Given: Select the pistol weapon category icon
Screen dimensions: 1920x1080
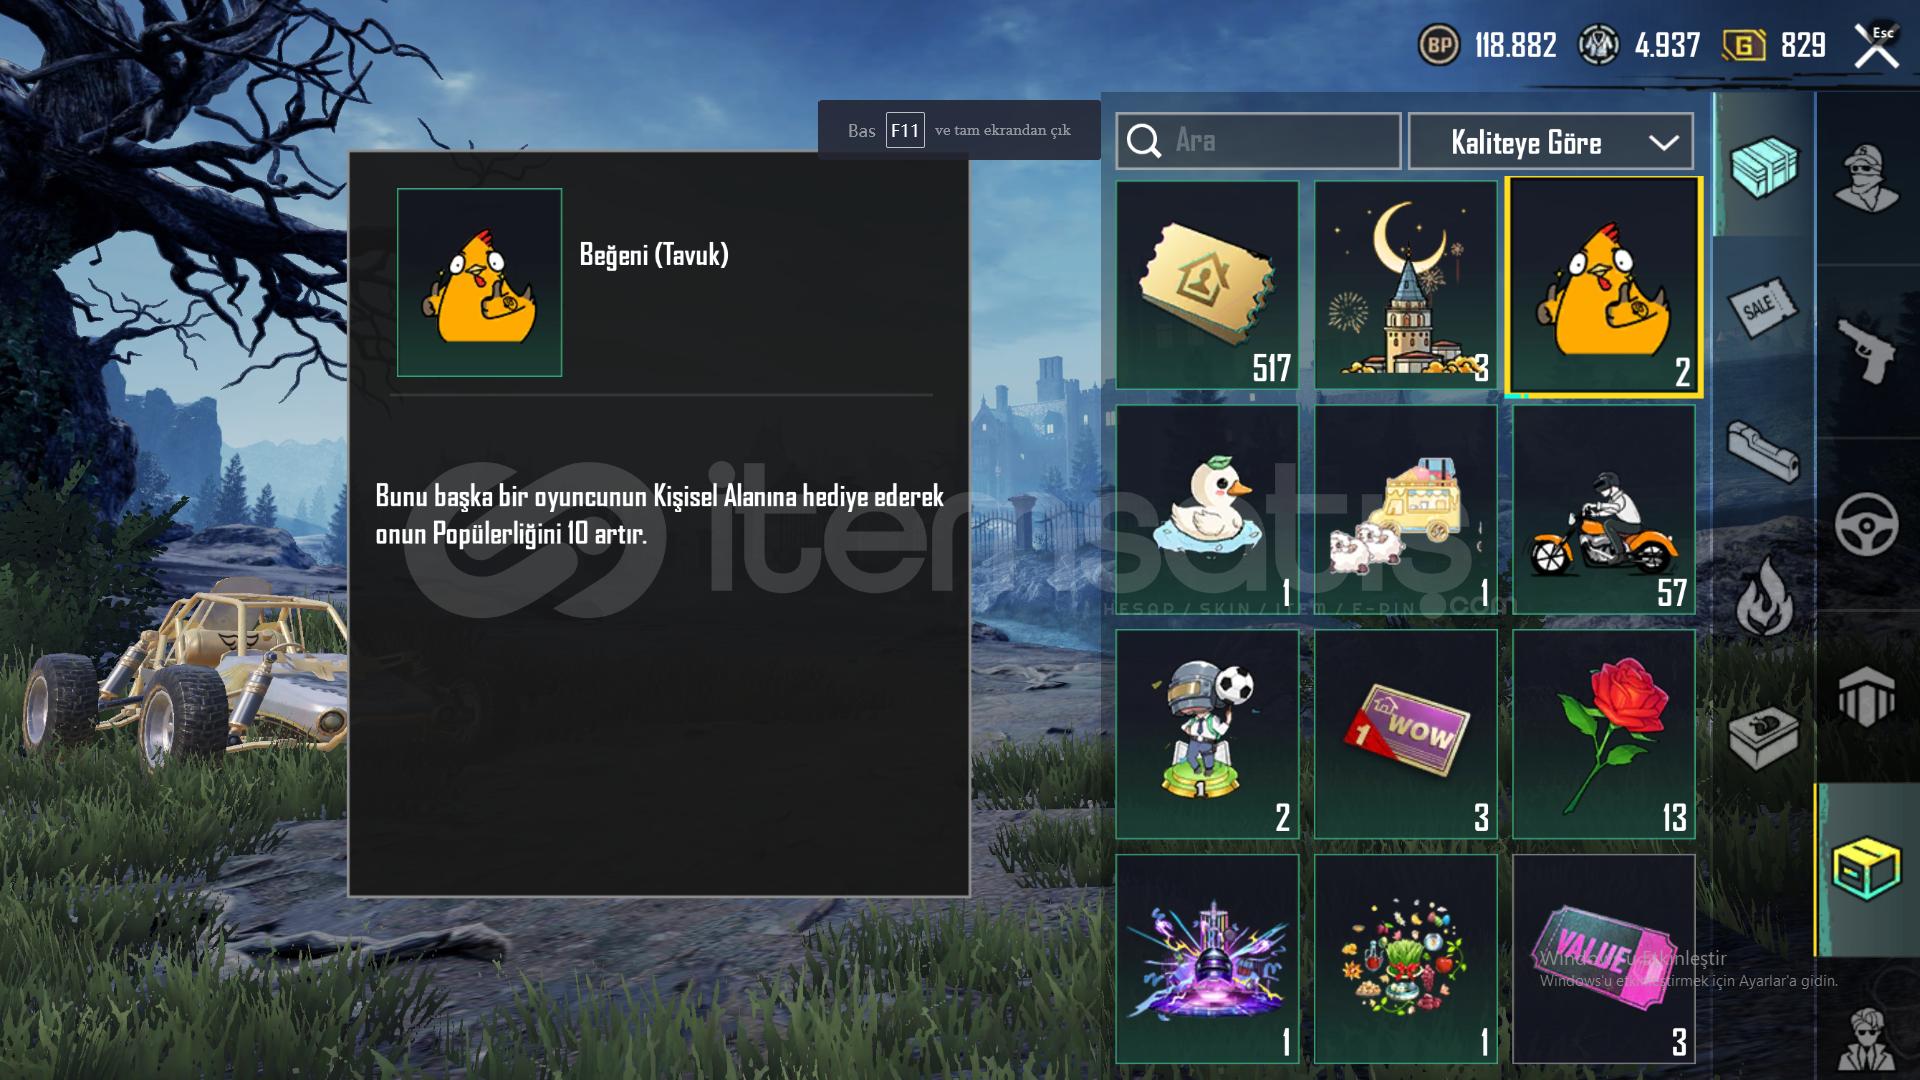Looking at the screenshot, I should click(x=1866, y=351).
